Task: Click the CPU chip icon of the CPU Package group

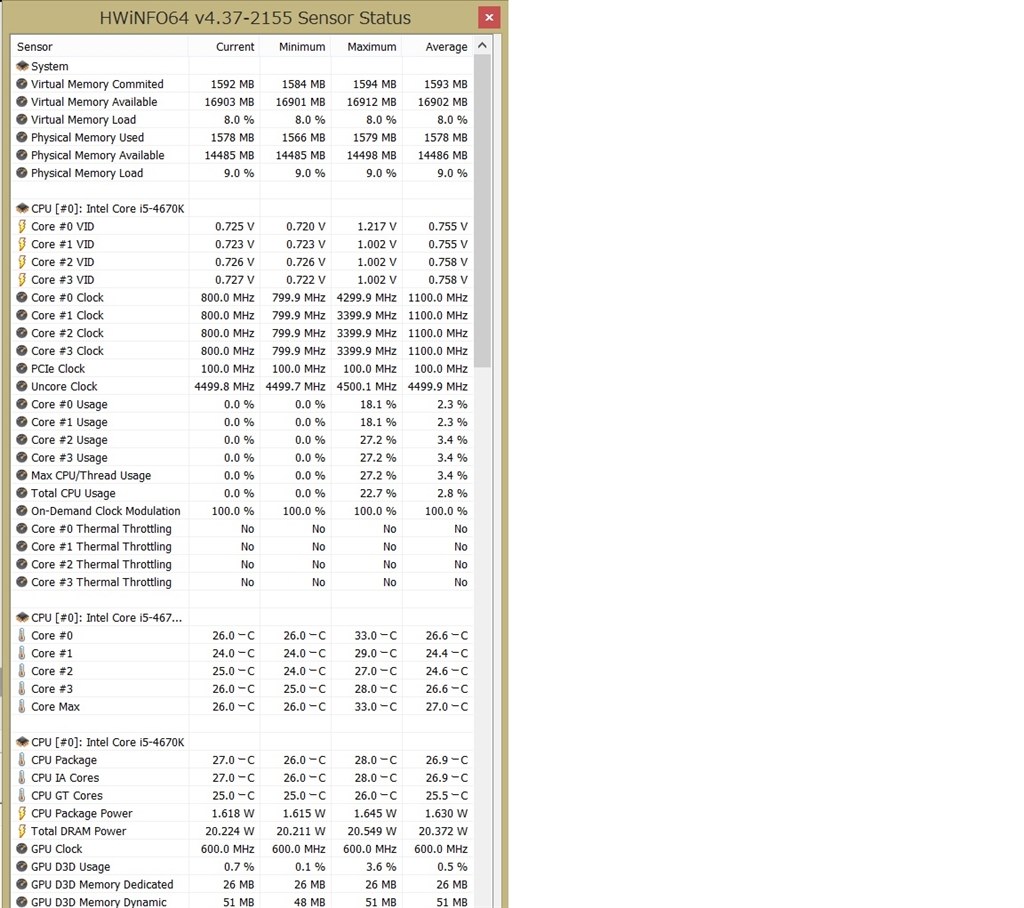Action: [22, 742]
